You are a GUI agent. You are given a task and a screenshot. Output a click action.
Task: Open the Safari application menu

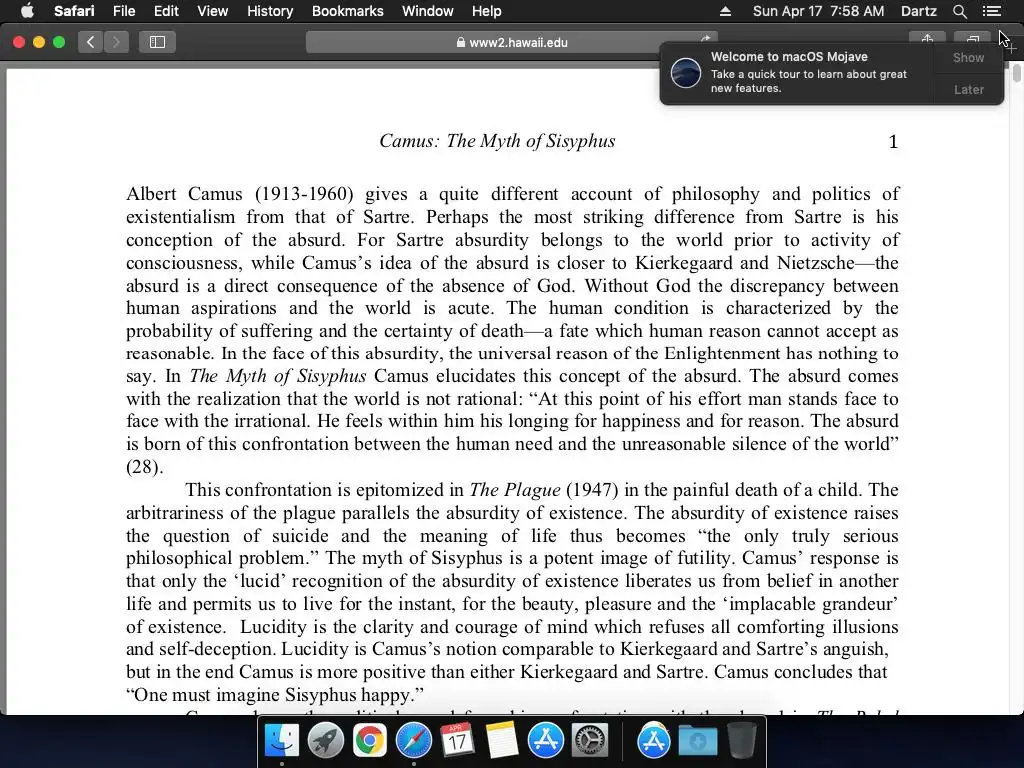[74, 11]
